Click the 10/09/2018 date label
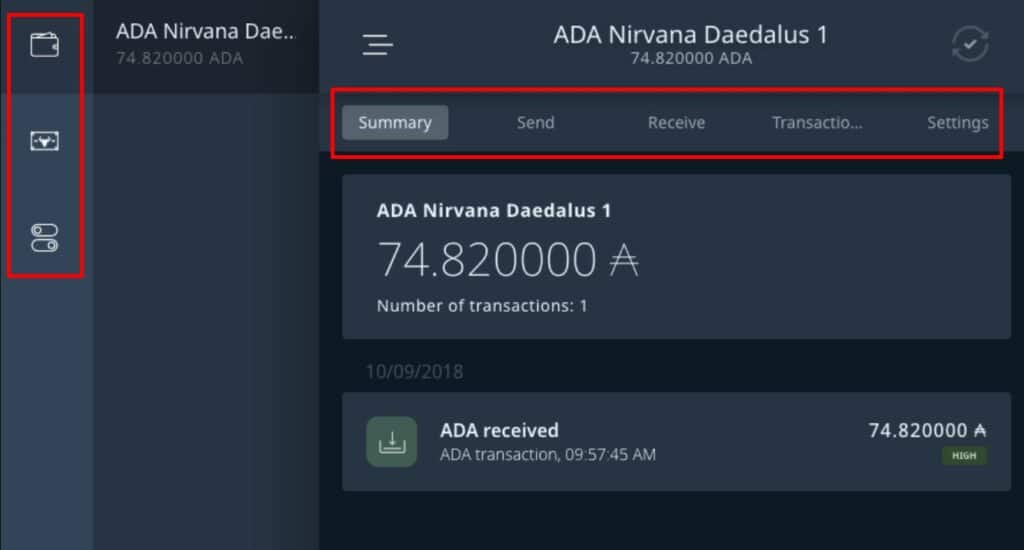This screenshot has height=550, width=1024. [x=414, y=372]
